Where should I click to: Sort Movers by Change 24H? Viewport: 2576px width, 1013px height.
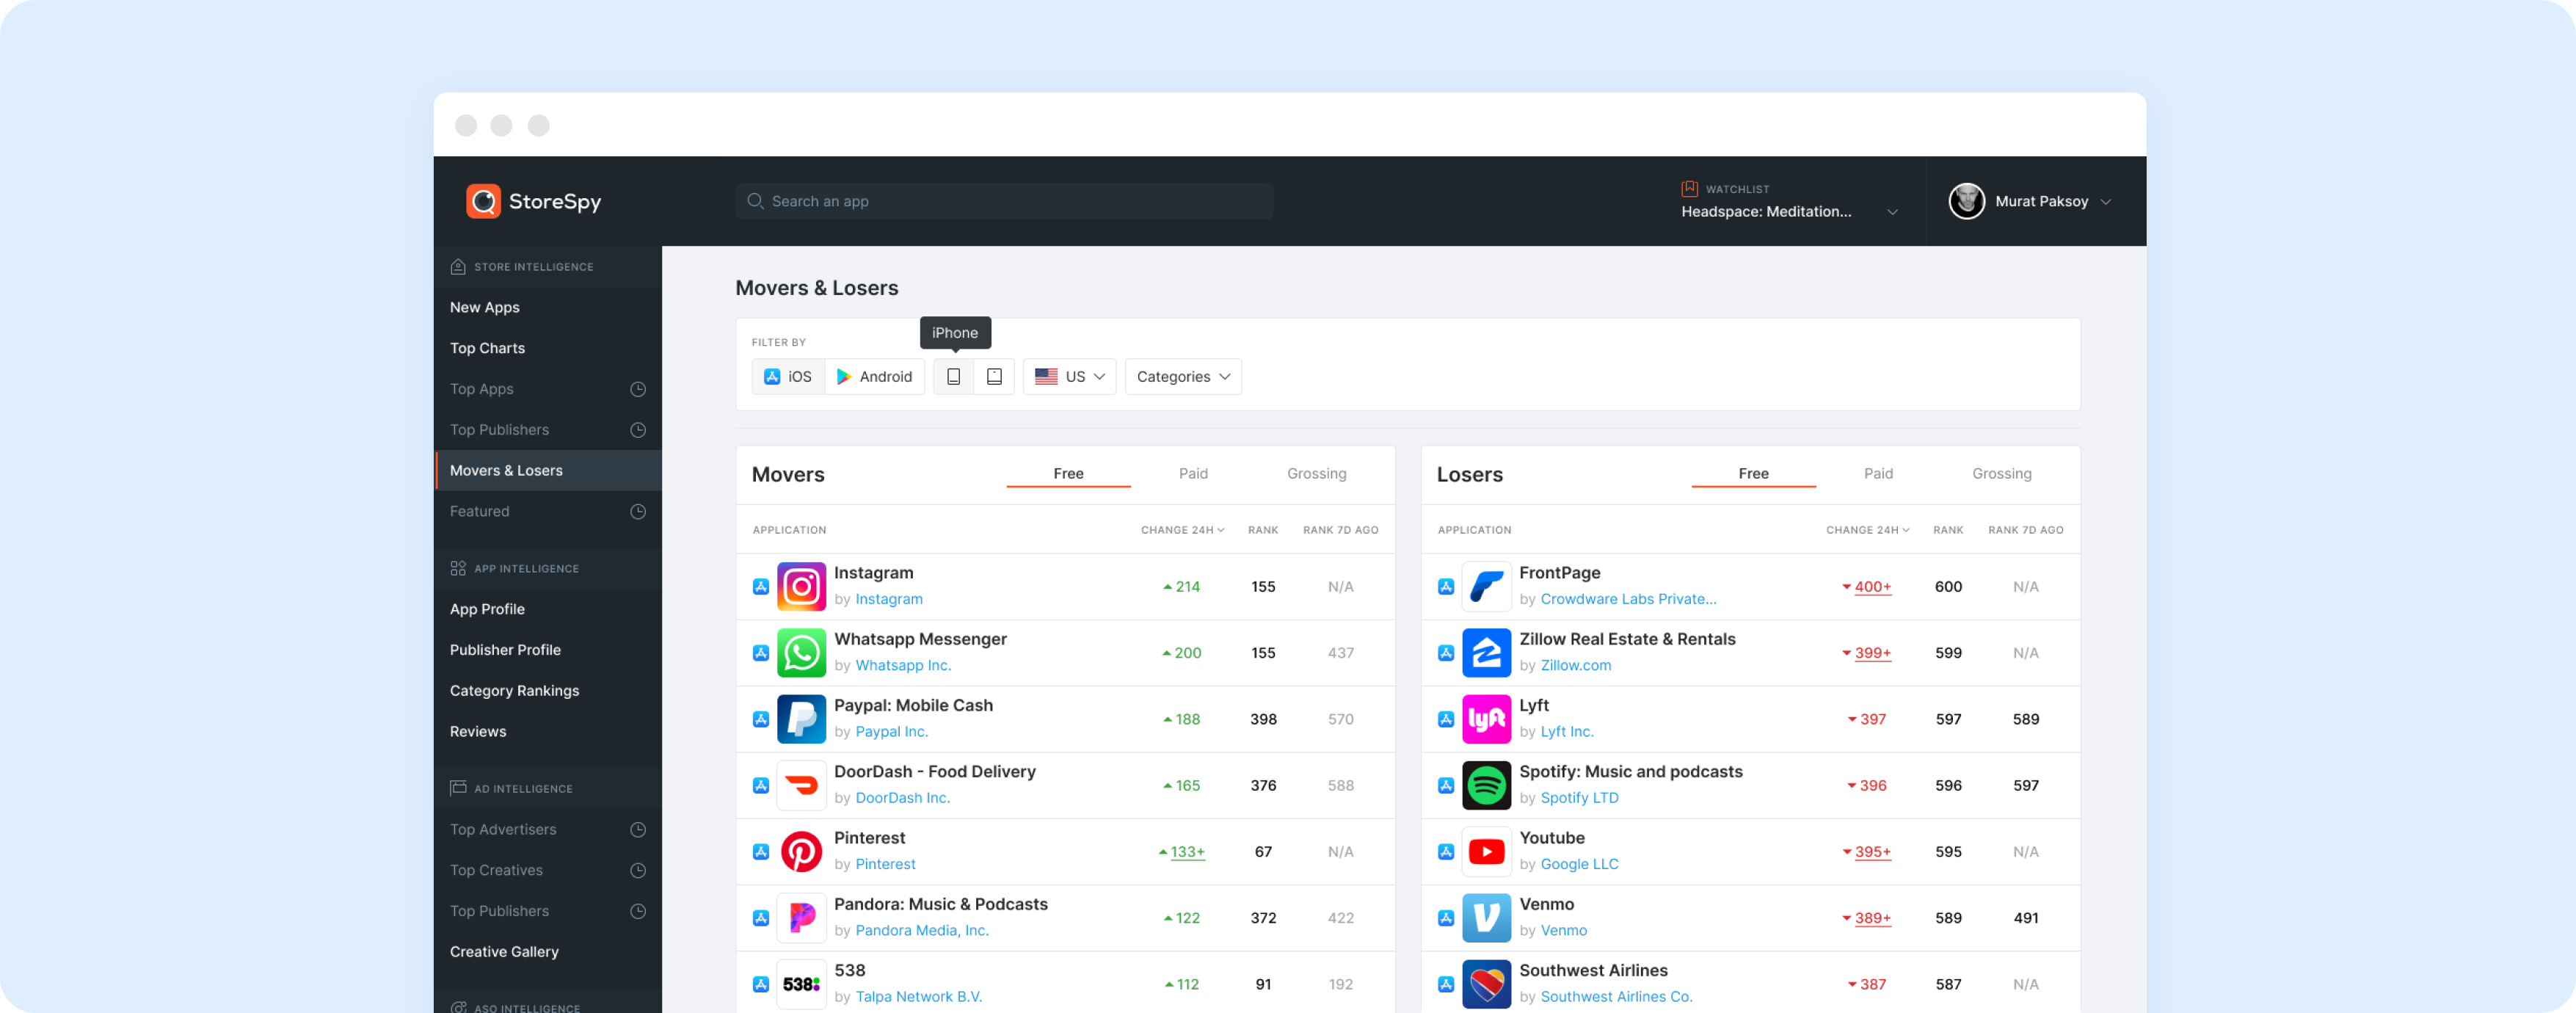pyautogui.click(x=1182, y=530)
